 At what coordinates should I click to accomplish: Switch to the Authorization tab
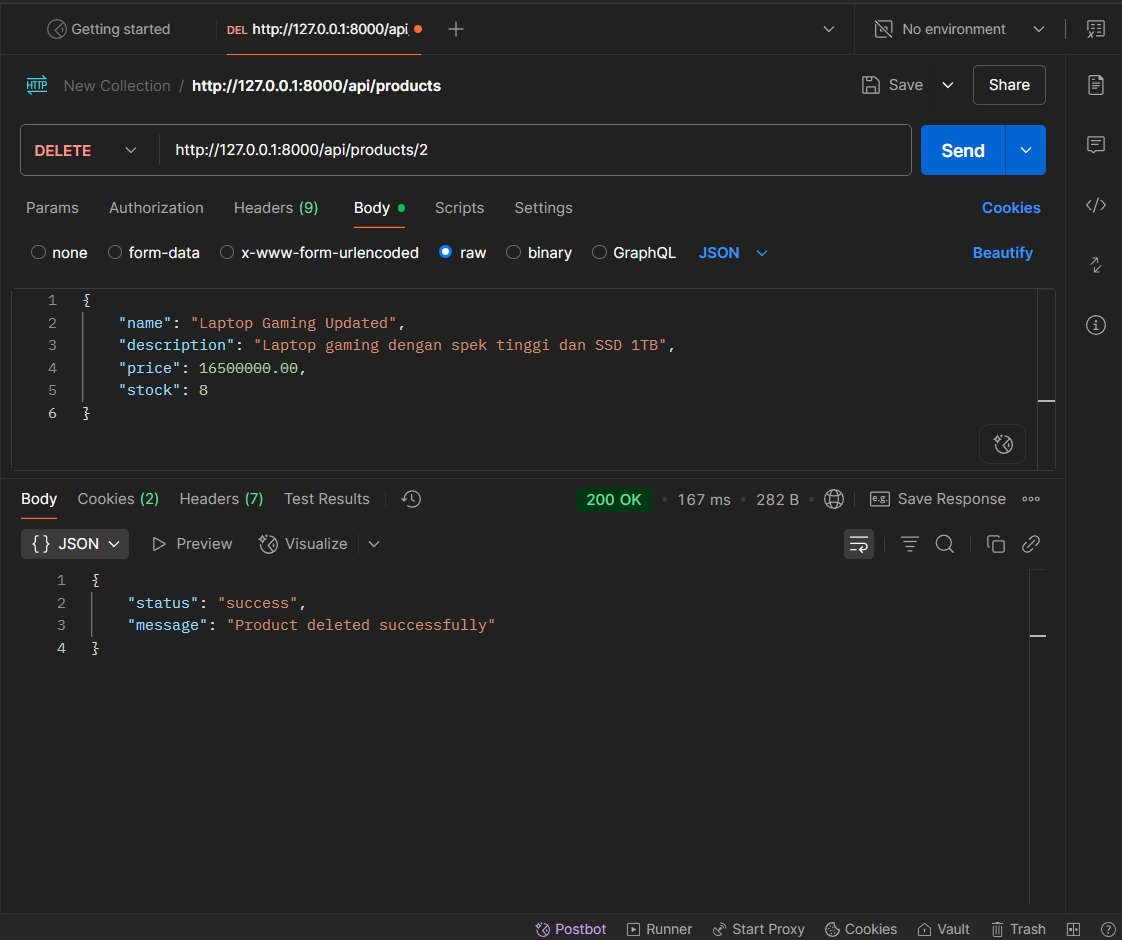coord(156,208)
